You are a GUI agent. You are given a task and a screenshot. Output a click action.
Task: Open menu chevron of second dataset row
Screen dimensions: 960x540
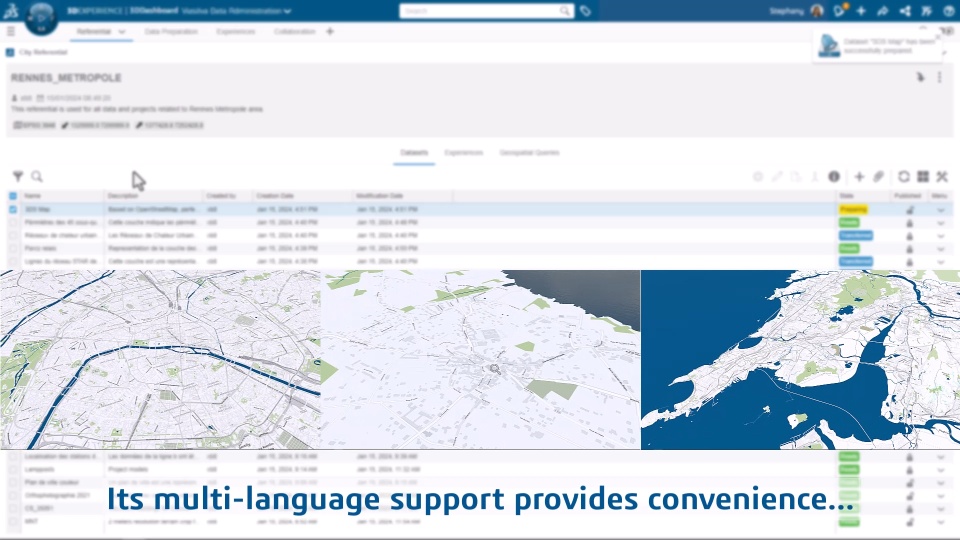941,223
